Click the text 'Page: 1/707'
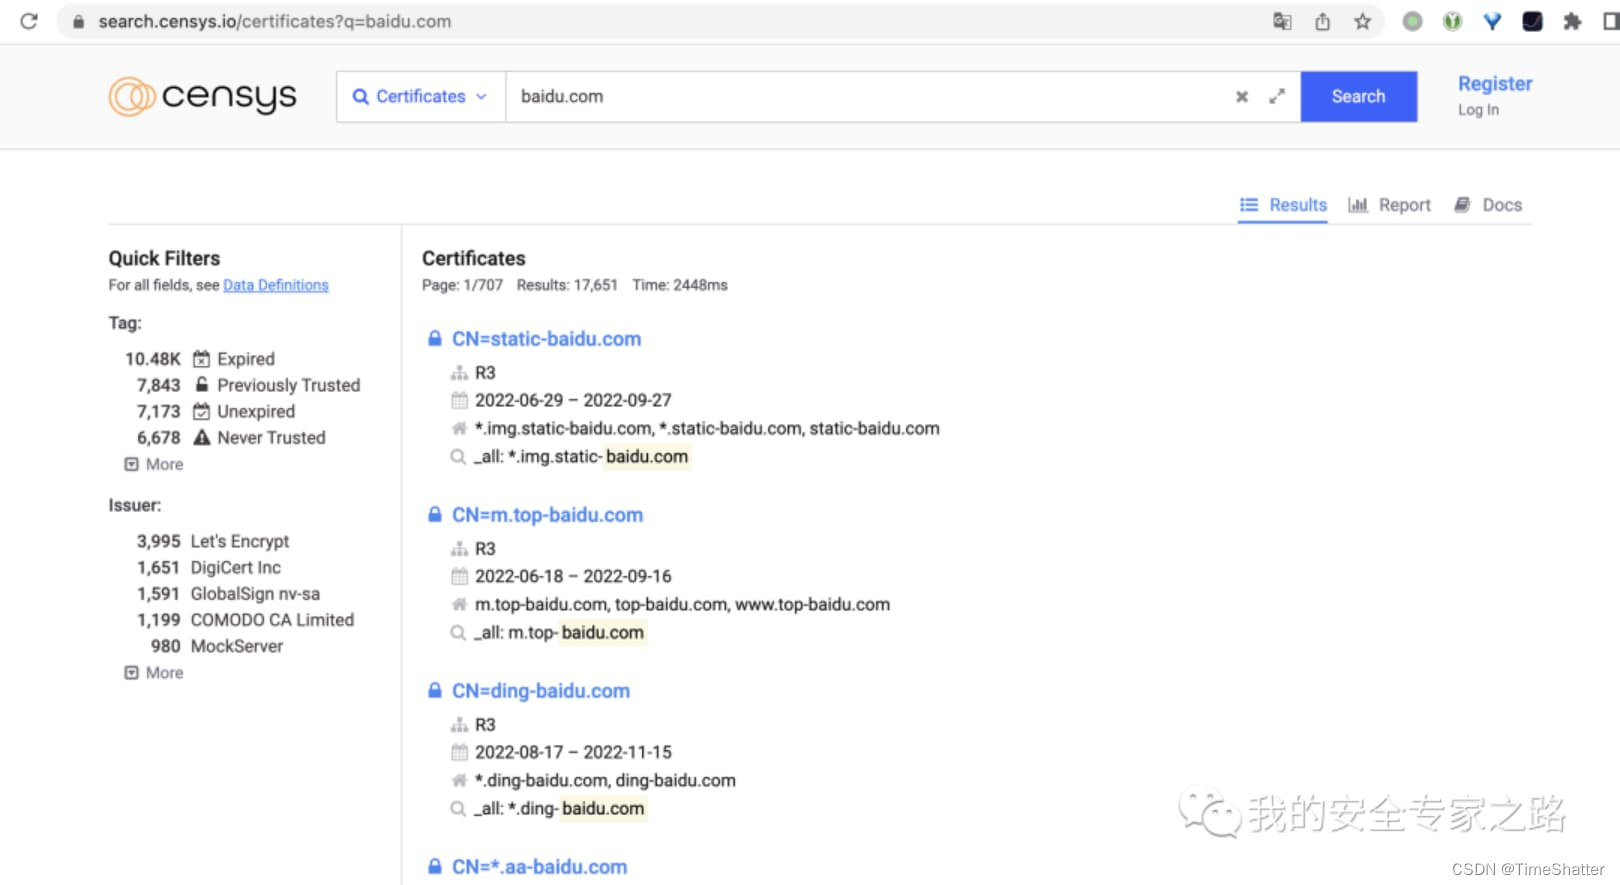 pyautogui.click(x=462, y=285)
